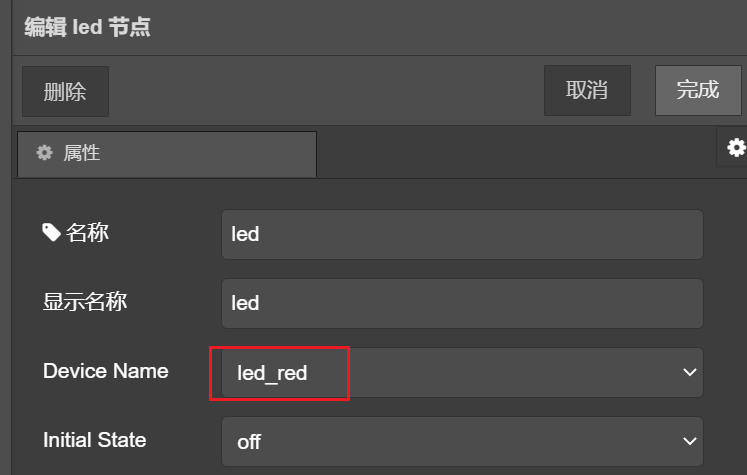The height and width of the screenshot is (475, 747).
Task: Switch to the 属性 tab
Action: click(x=166, y=154)
